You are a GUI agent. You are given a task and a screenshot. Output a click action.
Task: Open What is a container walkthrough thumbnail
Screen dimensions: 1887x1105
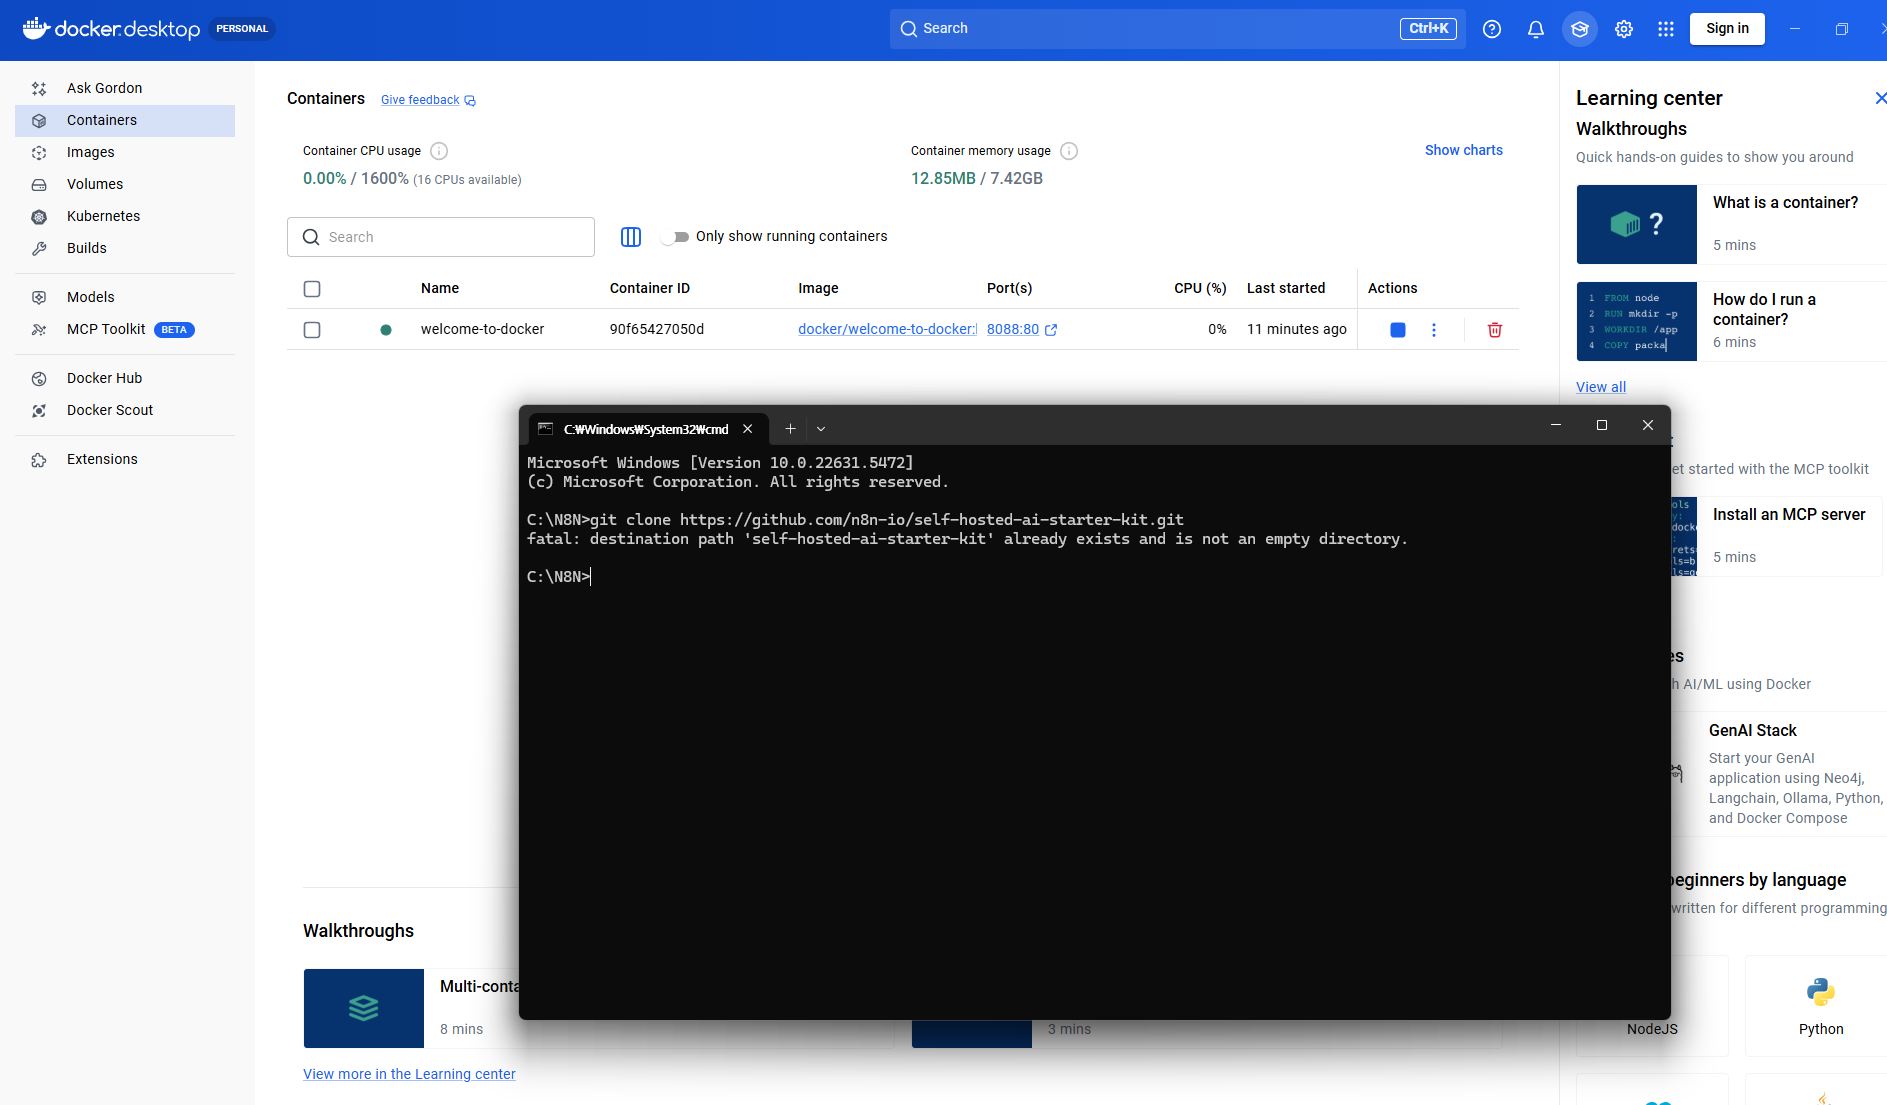pos(1637,224)
